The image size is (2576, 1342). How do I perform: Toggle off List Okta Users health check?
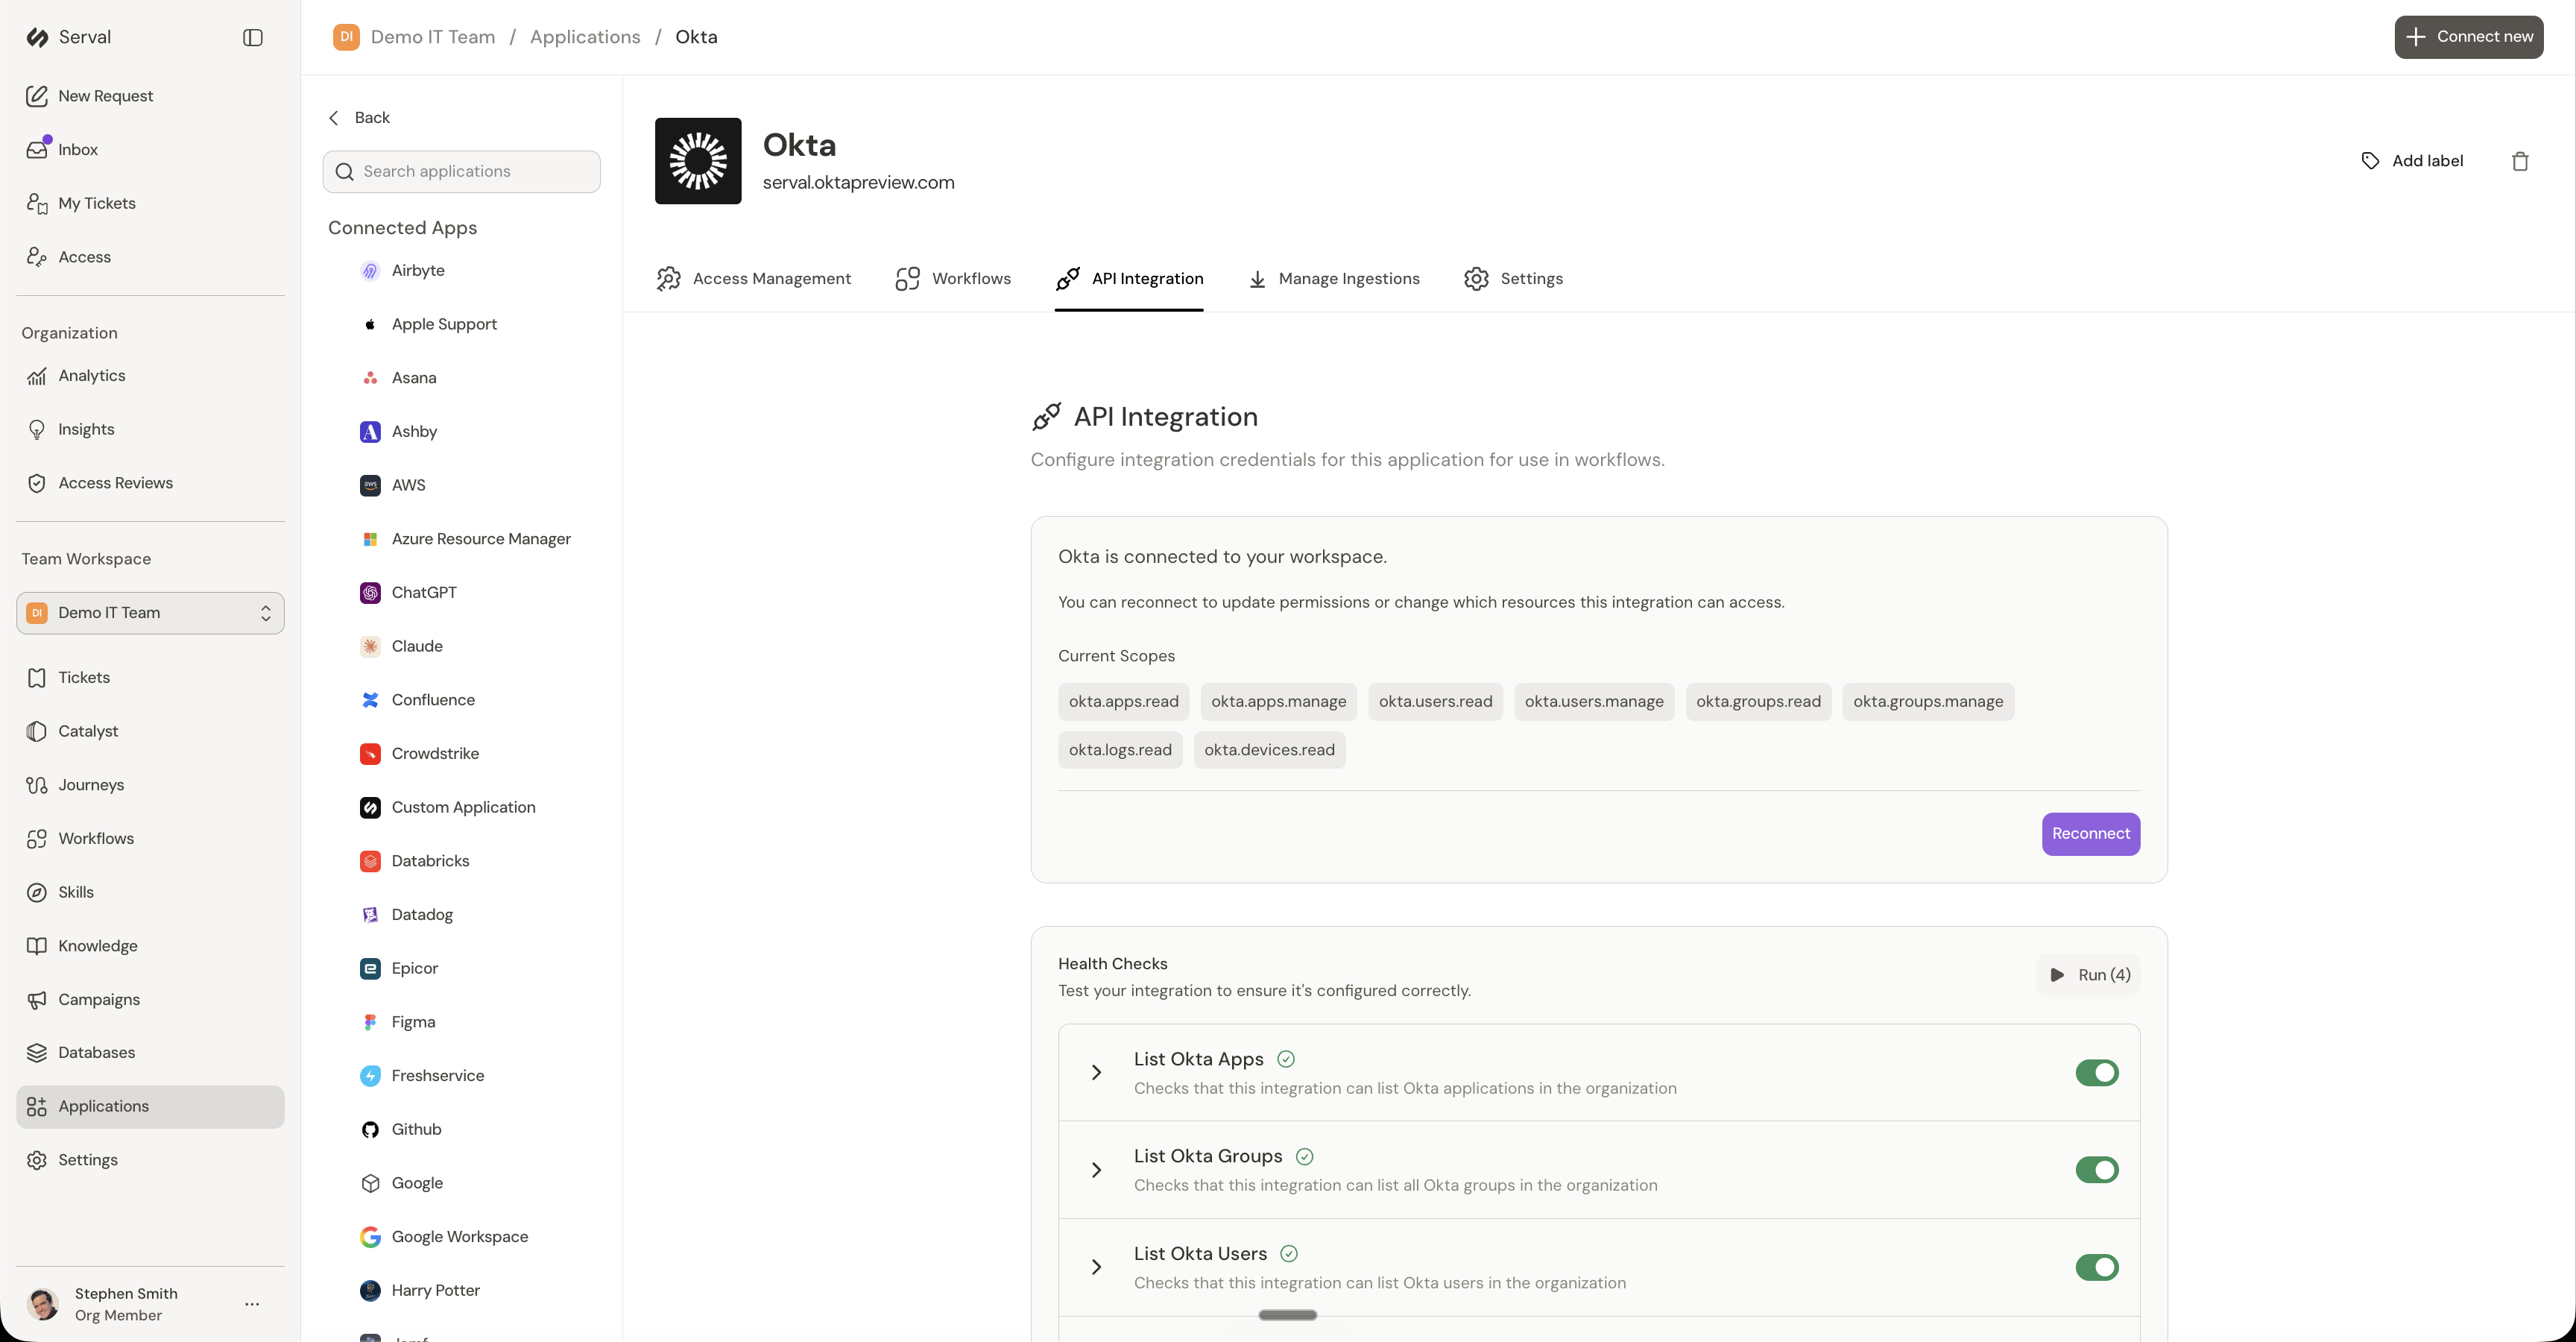click(x=2097, y=1268)
